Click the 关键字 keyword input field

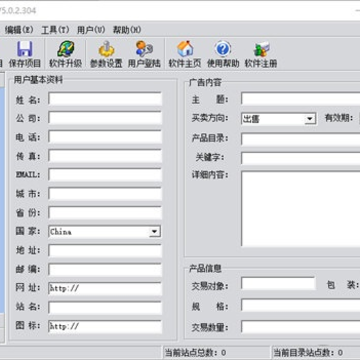pos(301,158)
